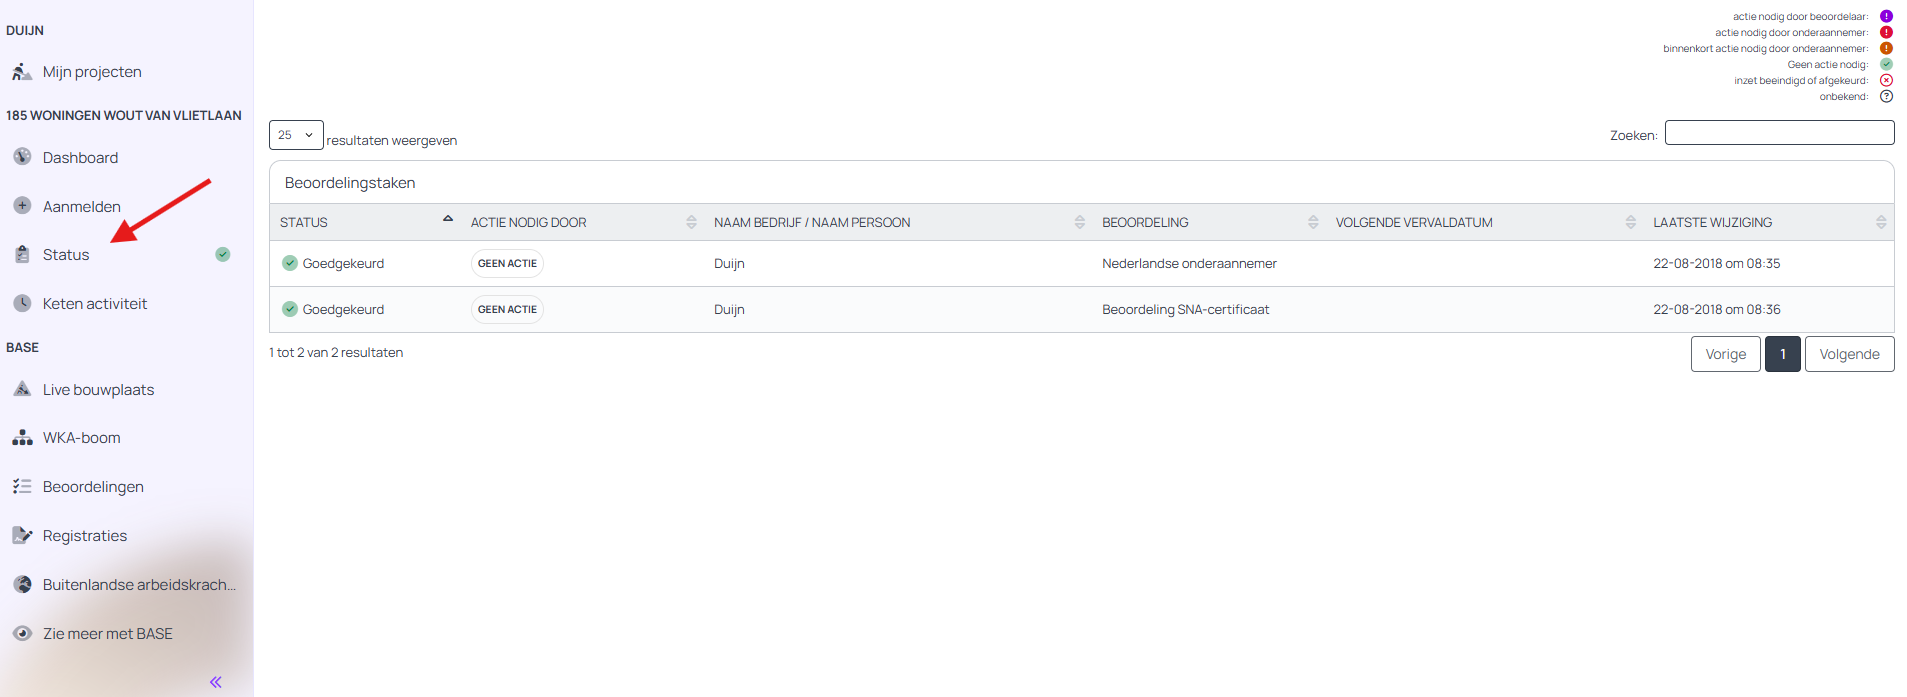1907x697 pixels.
Task: Open the 25 results per page dropdown
Action: 295,135
